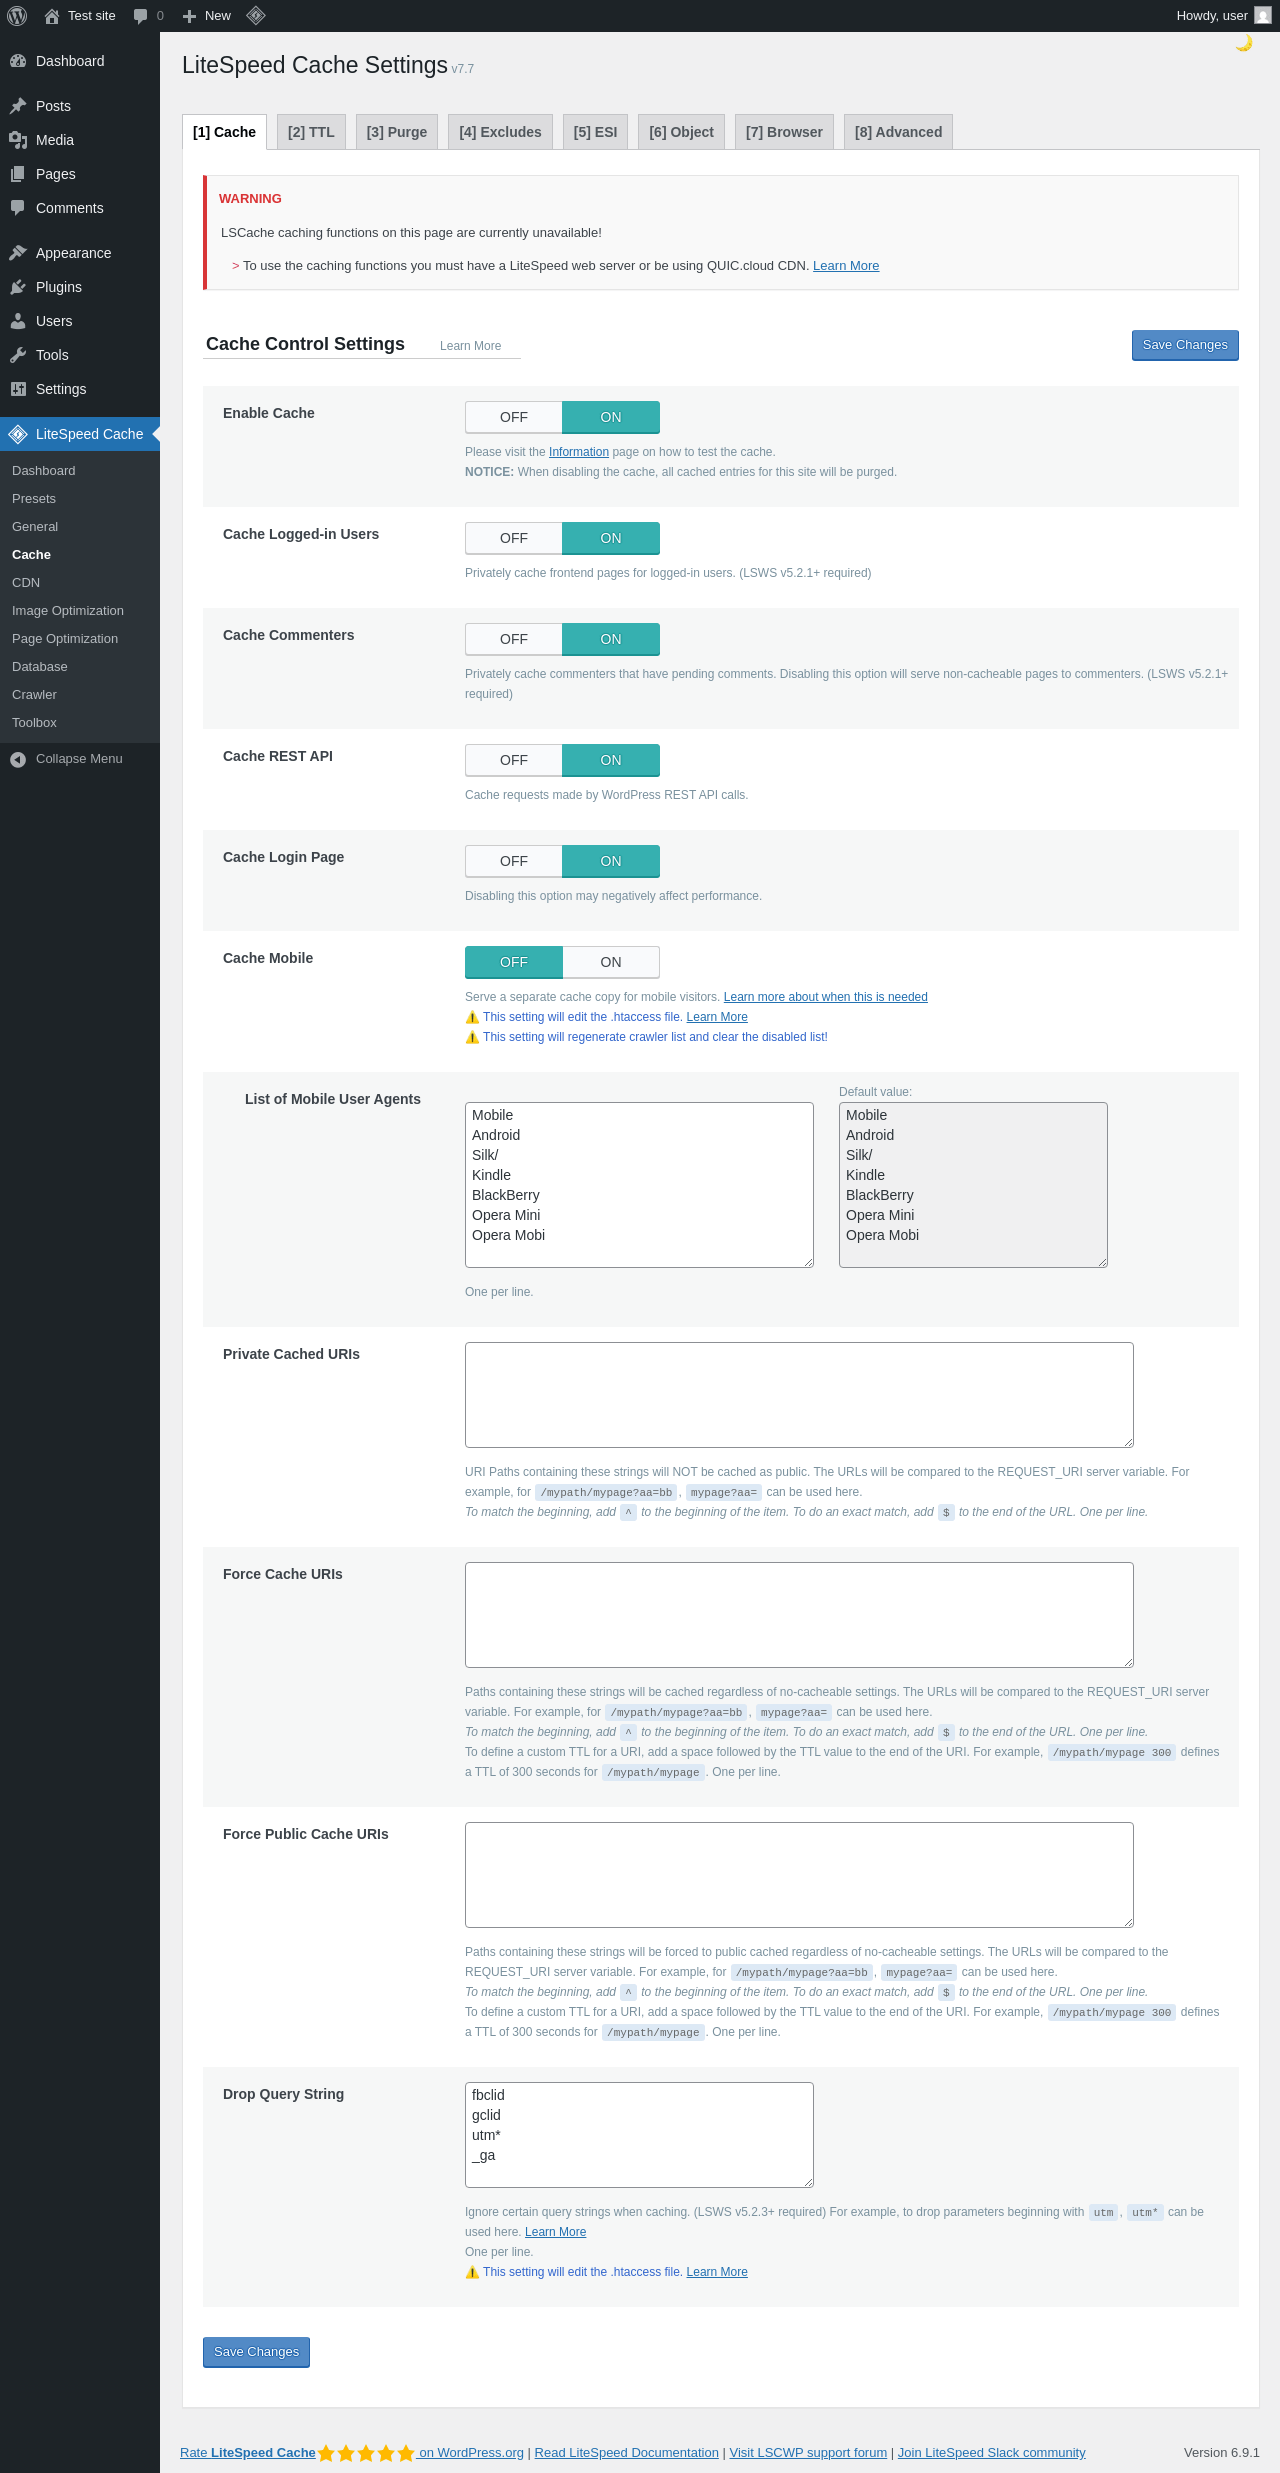Click the user avatar next to Howdy, user
The height and width of the screenshot is (2473, 1280).
[1263, 16]
